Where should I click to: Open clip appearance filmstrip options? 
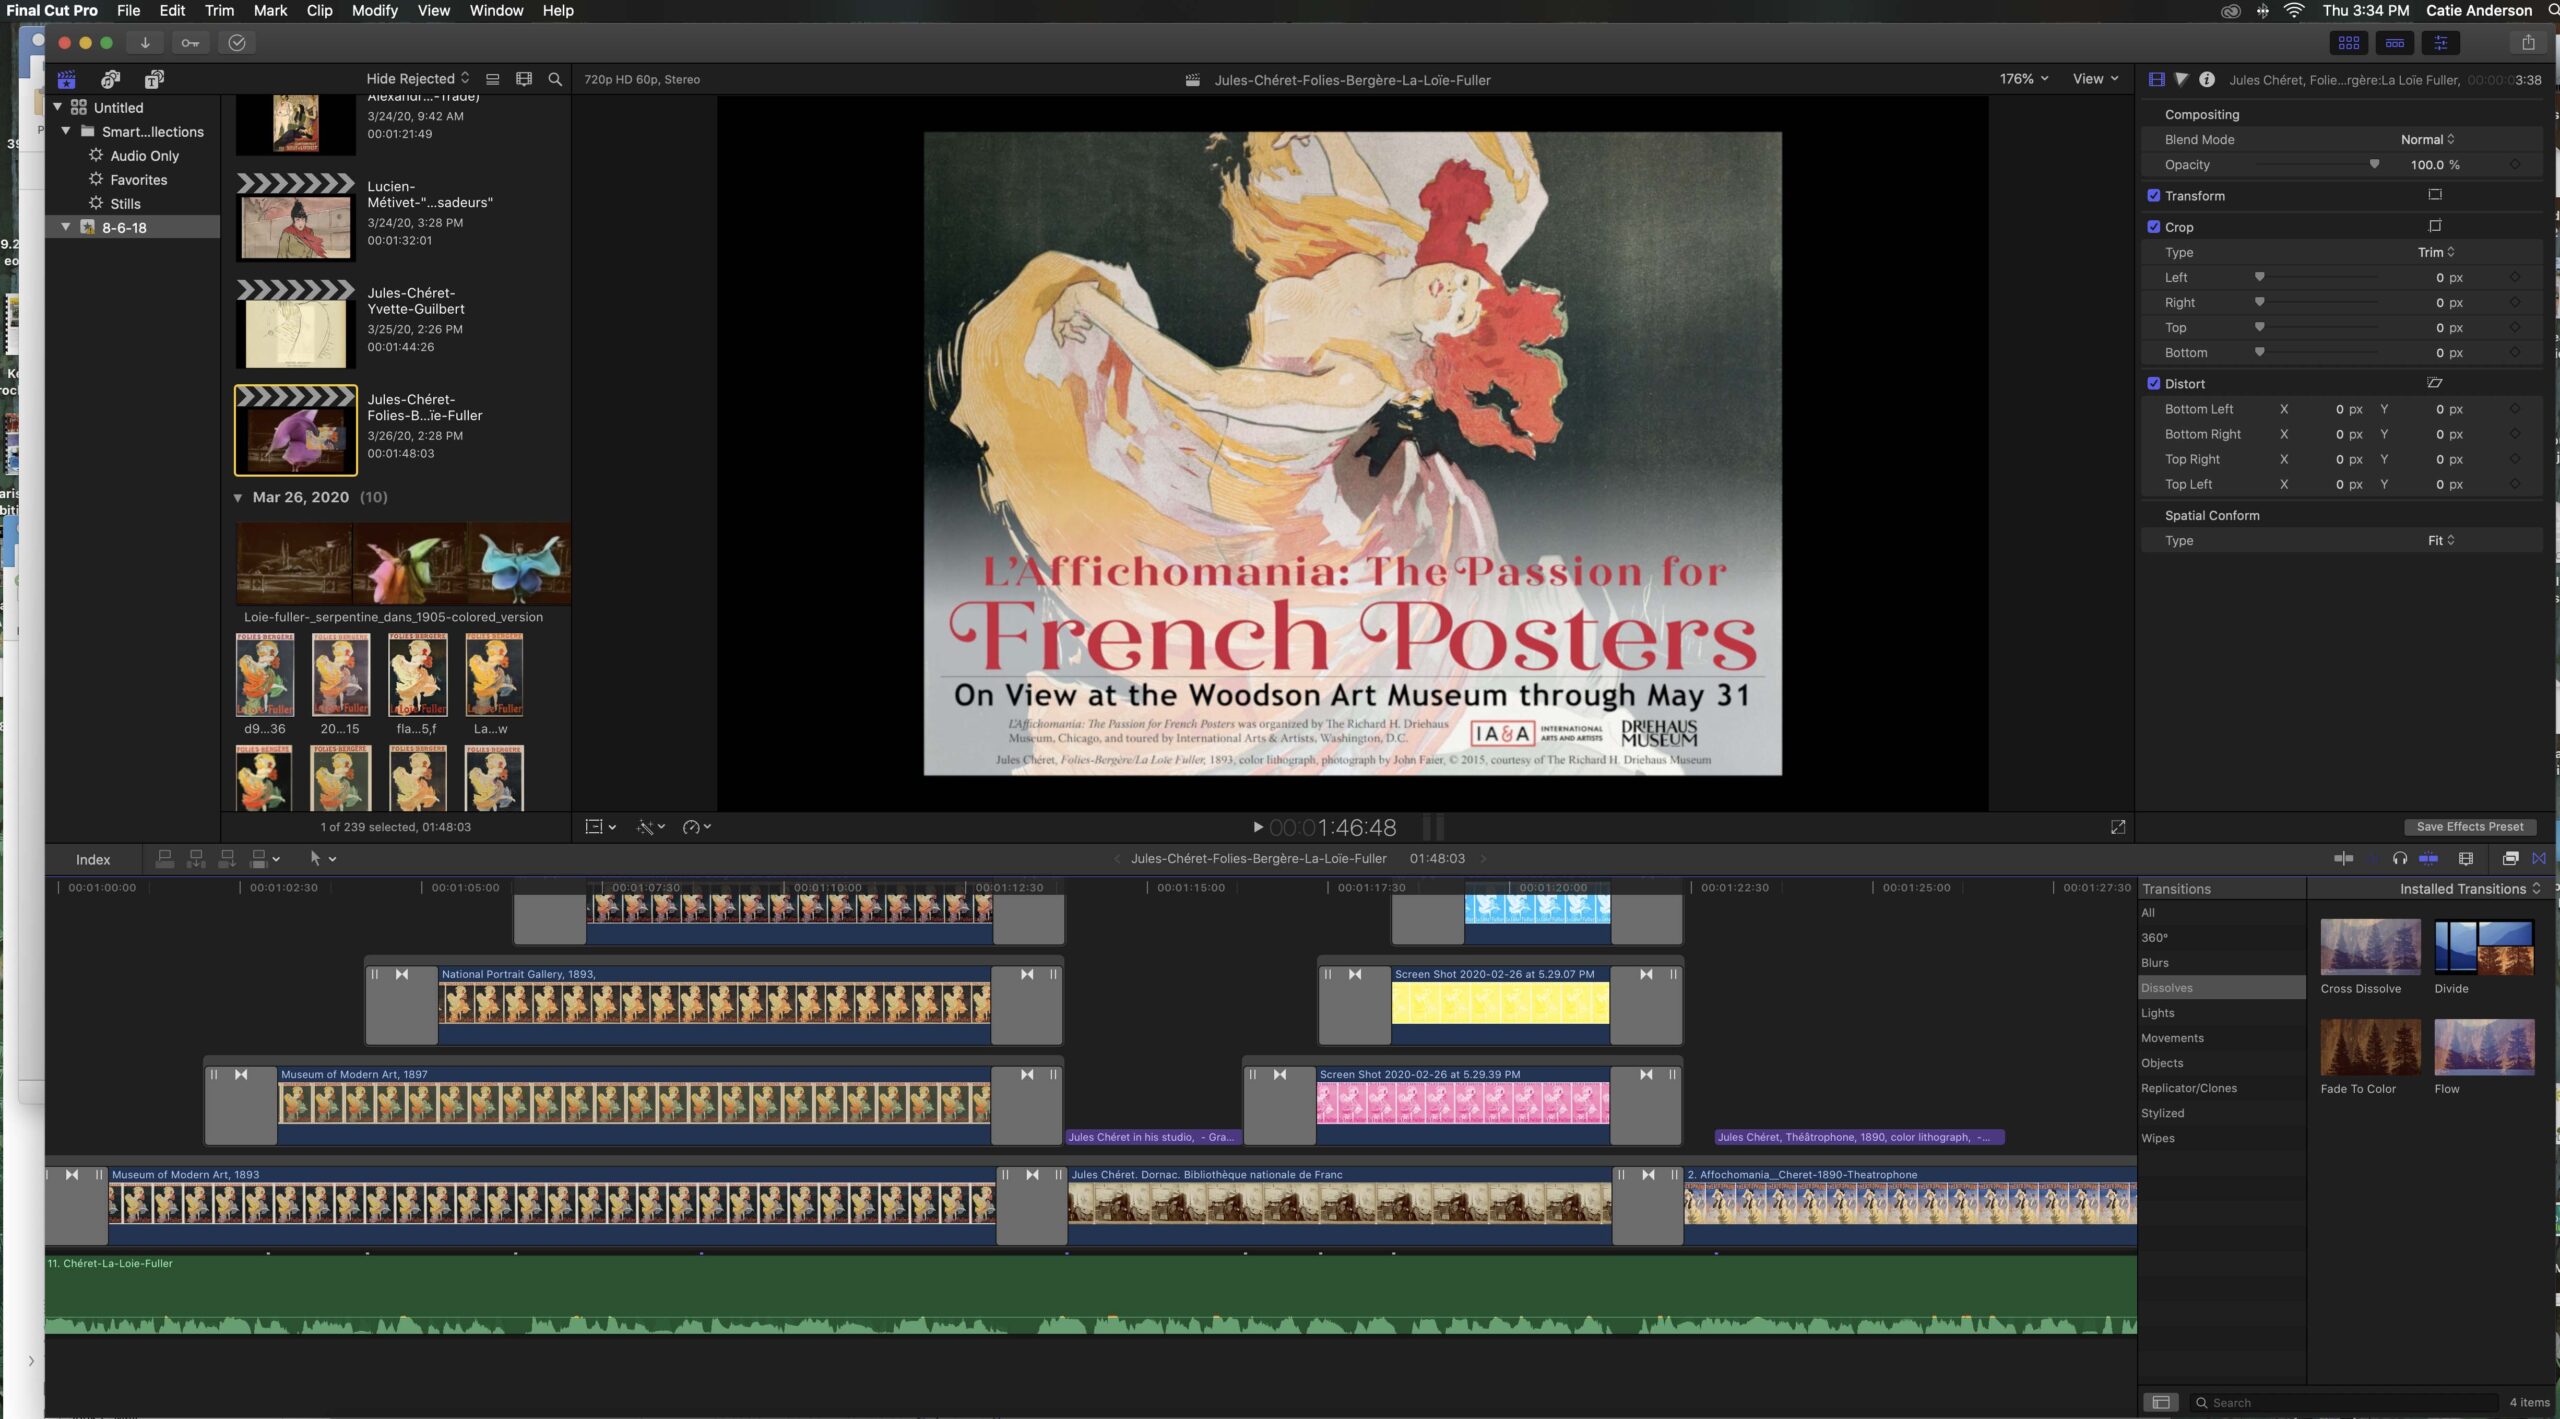pyautogui.click(x=524, y=79)
